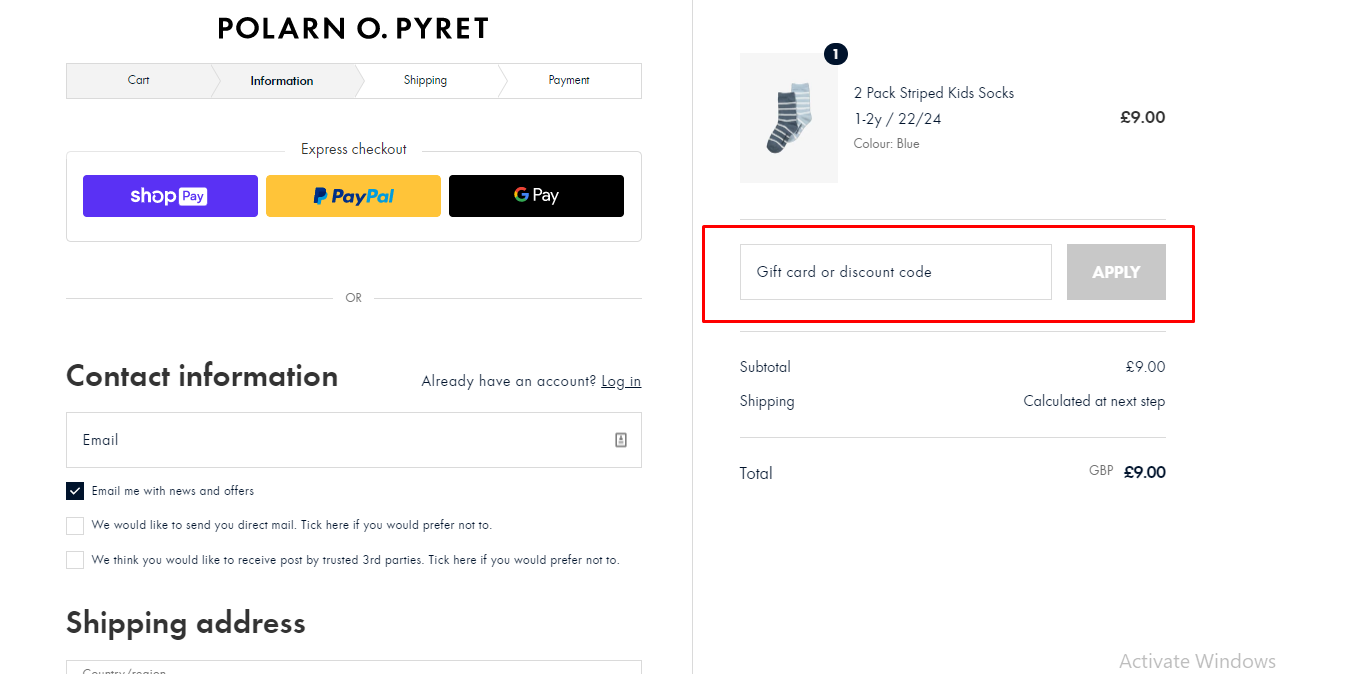Screen dimensions: 1349x674
Task: Select PayPal express checkout
Action: 353,196
